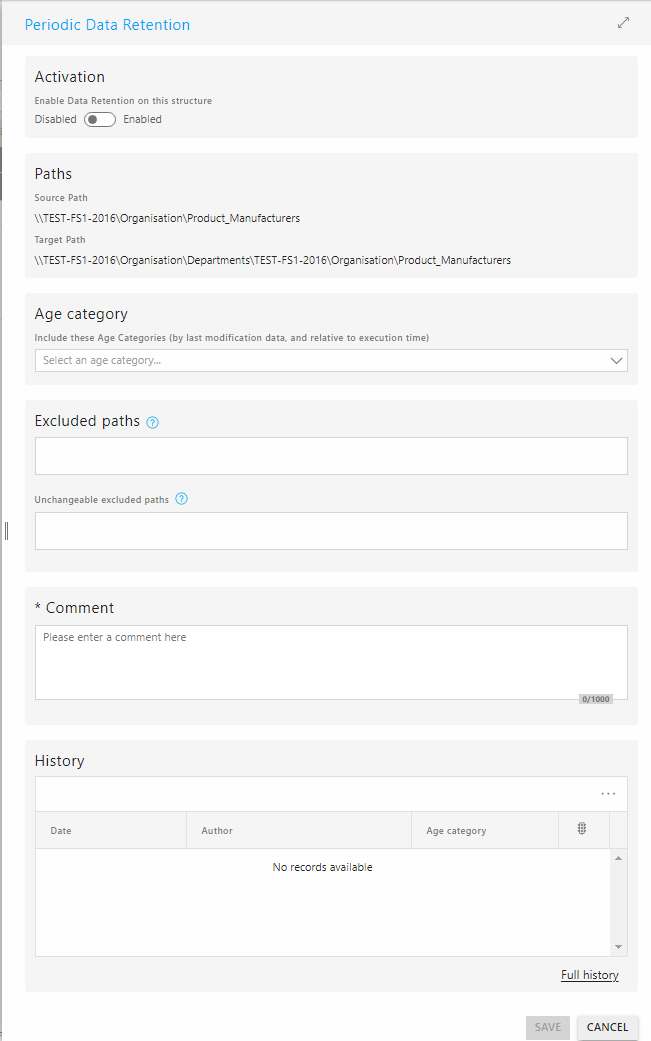
Task: Open the History grid three-dot menu
Action: [608, 794]
